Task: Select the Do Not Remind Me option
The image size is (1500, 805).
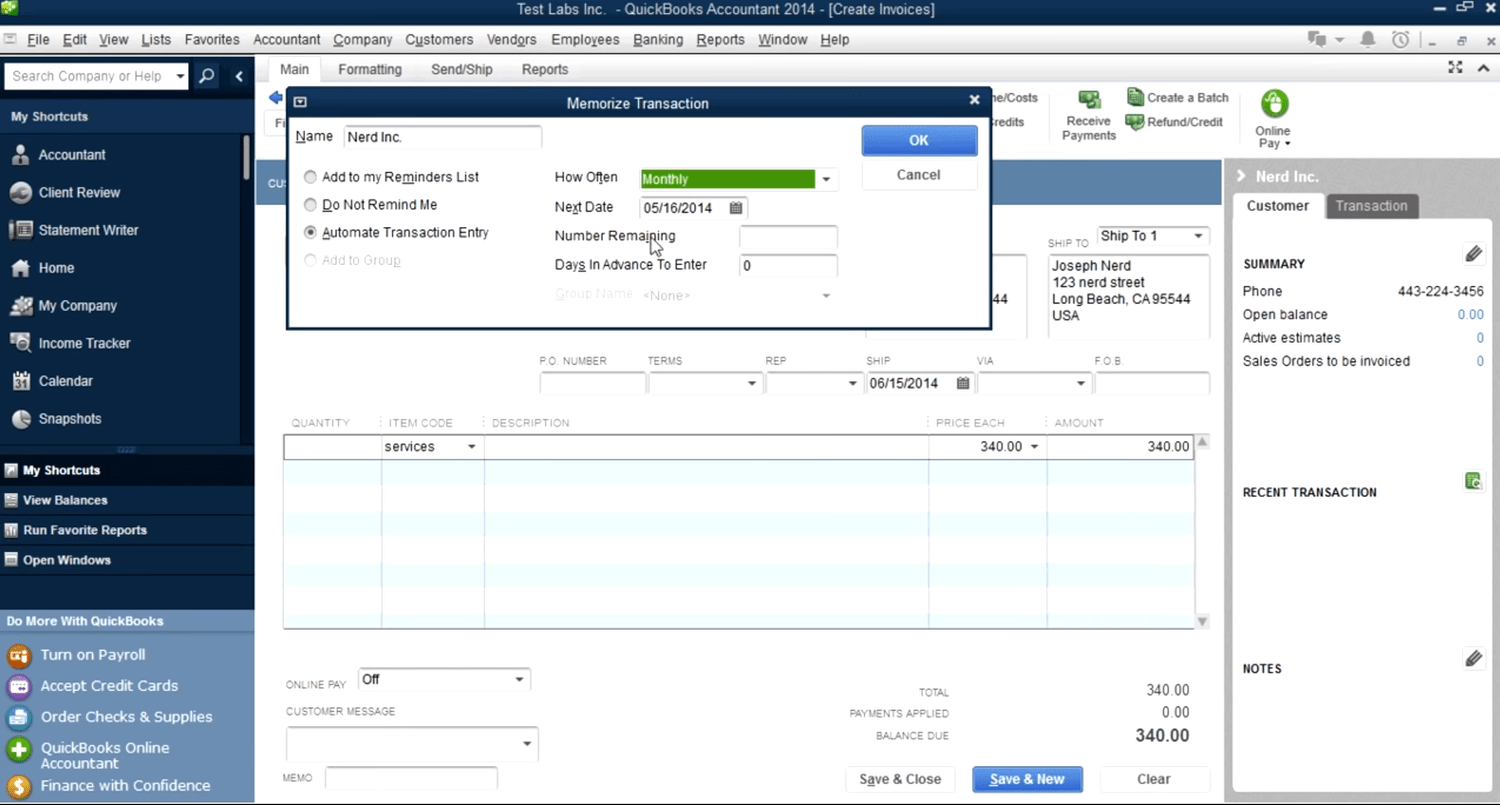Action: coord(310,205)
